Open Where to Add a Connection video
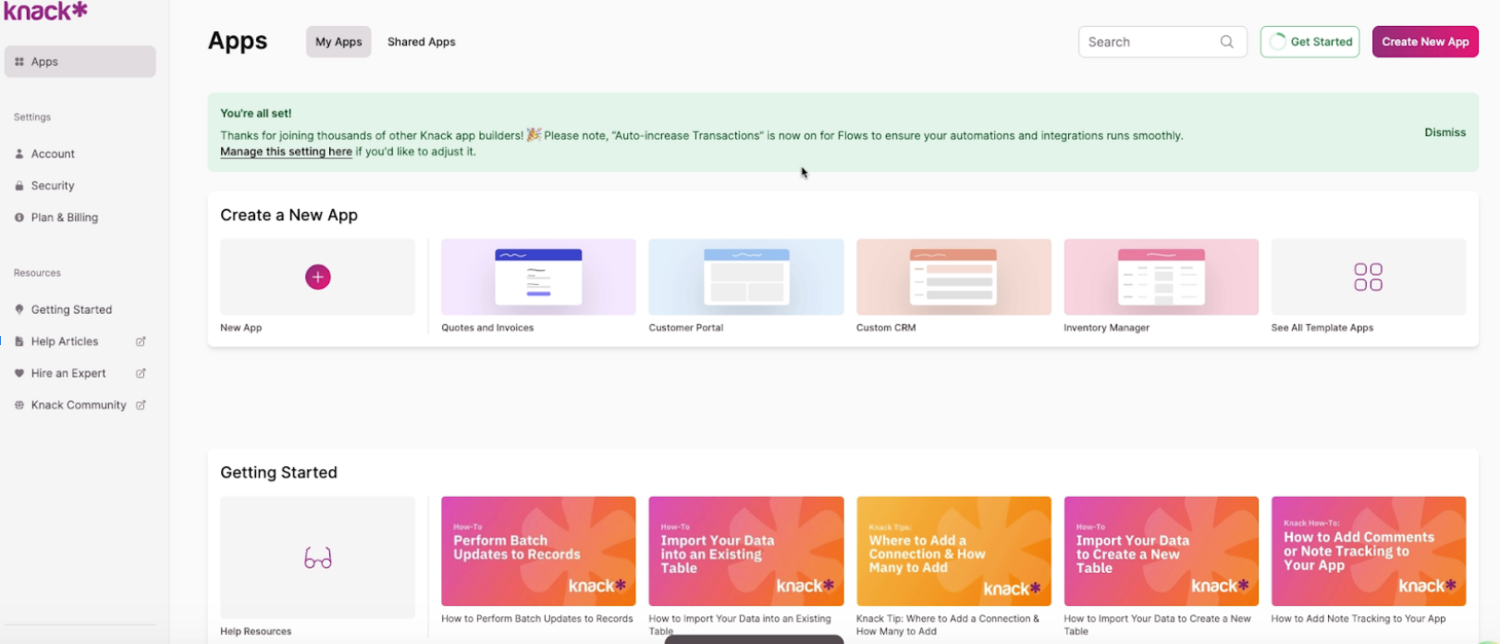 coord(954,551)
